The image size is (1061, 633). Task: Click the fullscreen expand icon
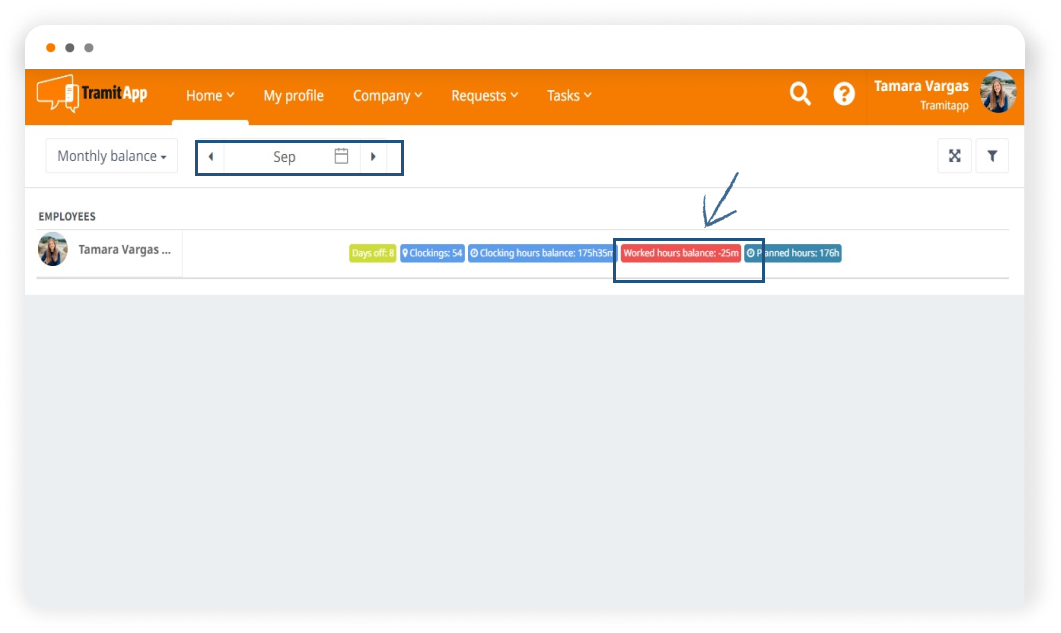954,156
